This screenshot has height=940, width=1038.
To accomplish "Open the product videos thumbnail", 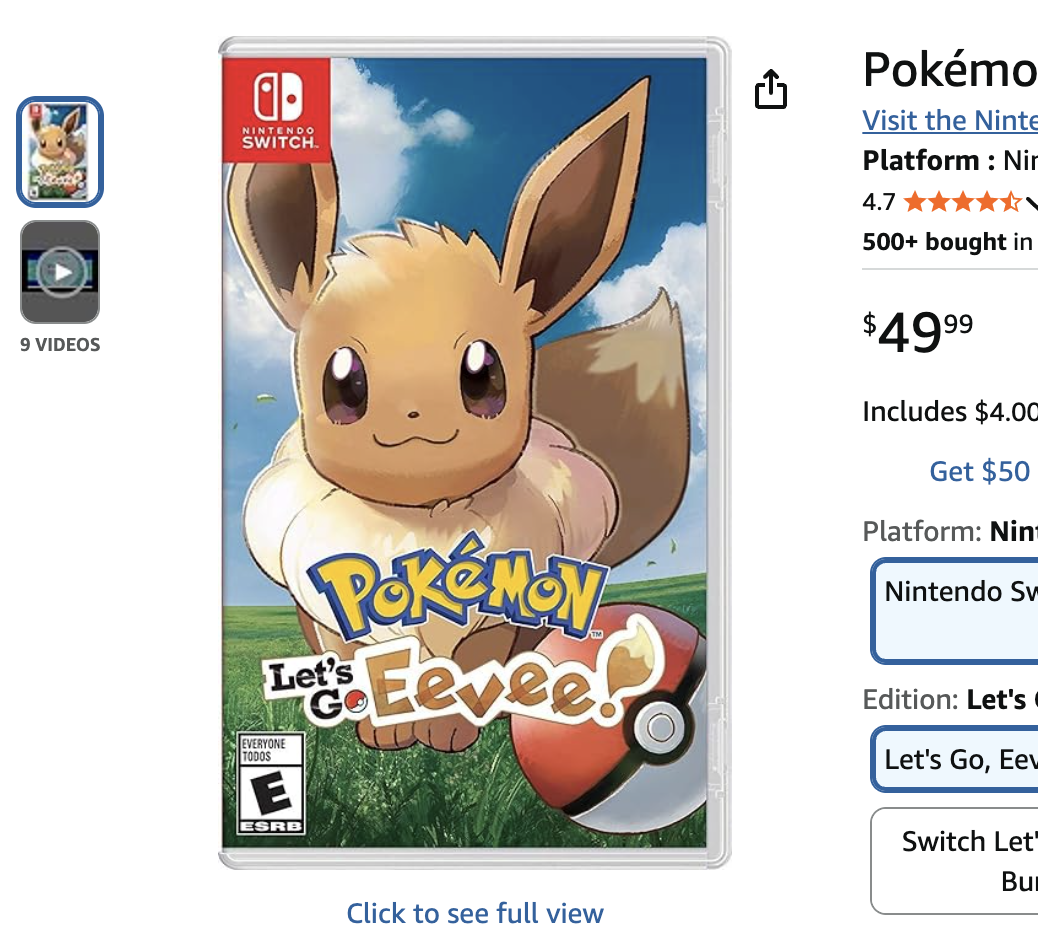I will 60,272.
